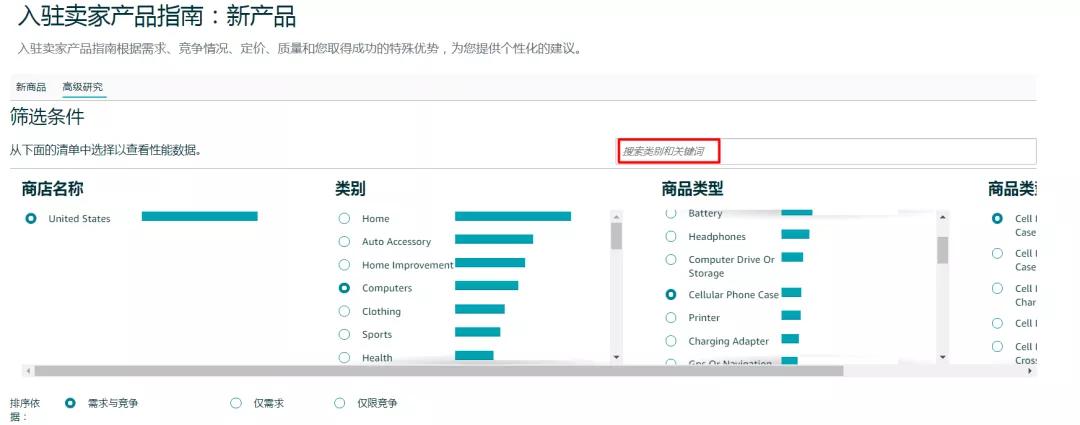Switch to the 新商品 tab
This screenshot has height=425, width=1080.
point(31,87)
